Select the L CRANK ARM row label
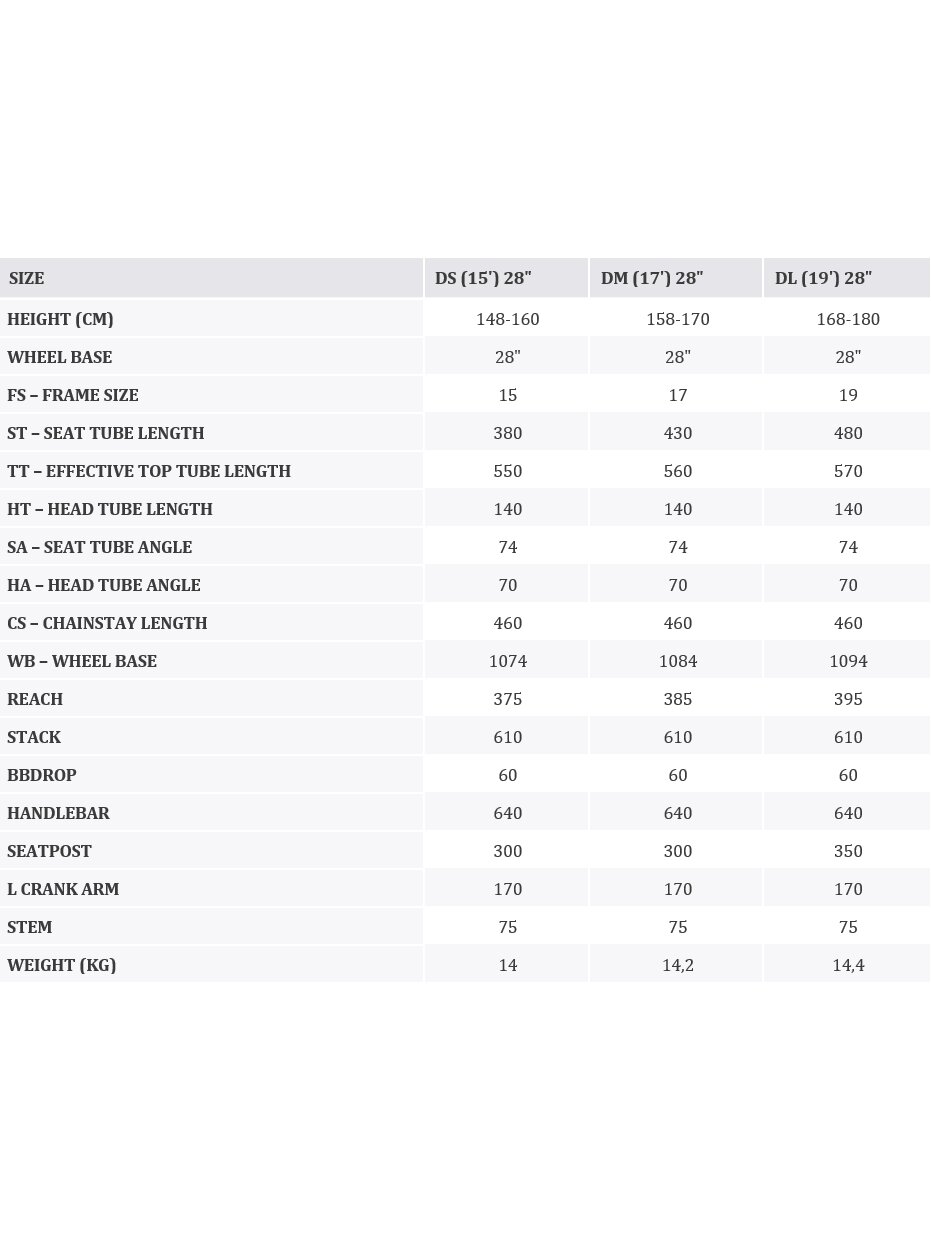The height and width of the screenshot is (1241, 931). (x=63, y=889)
